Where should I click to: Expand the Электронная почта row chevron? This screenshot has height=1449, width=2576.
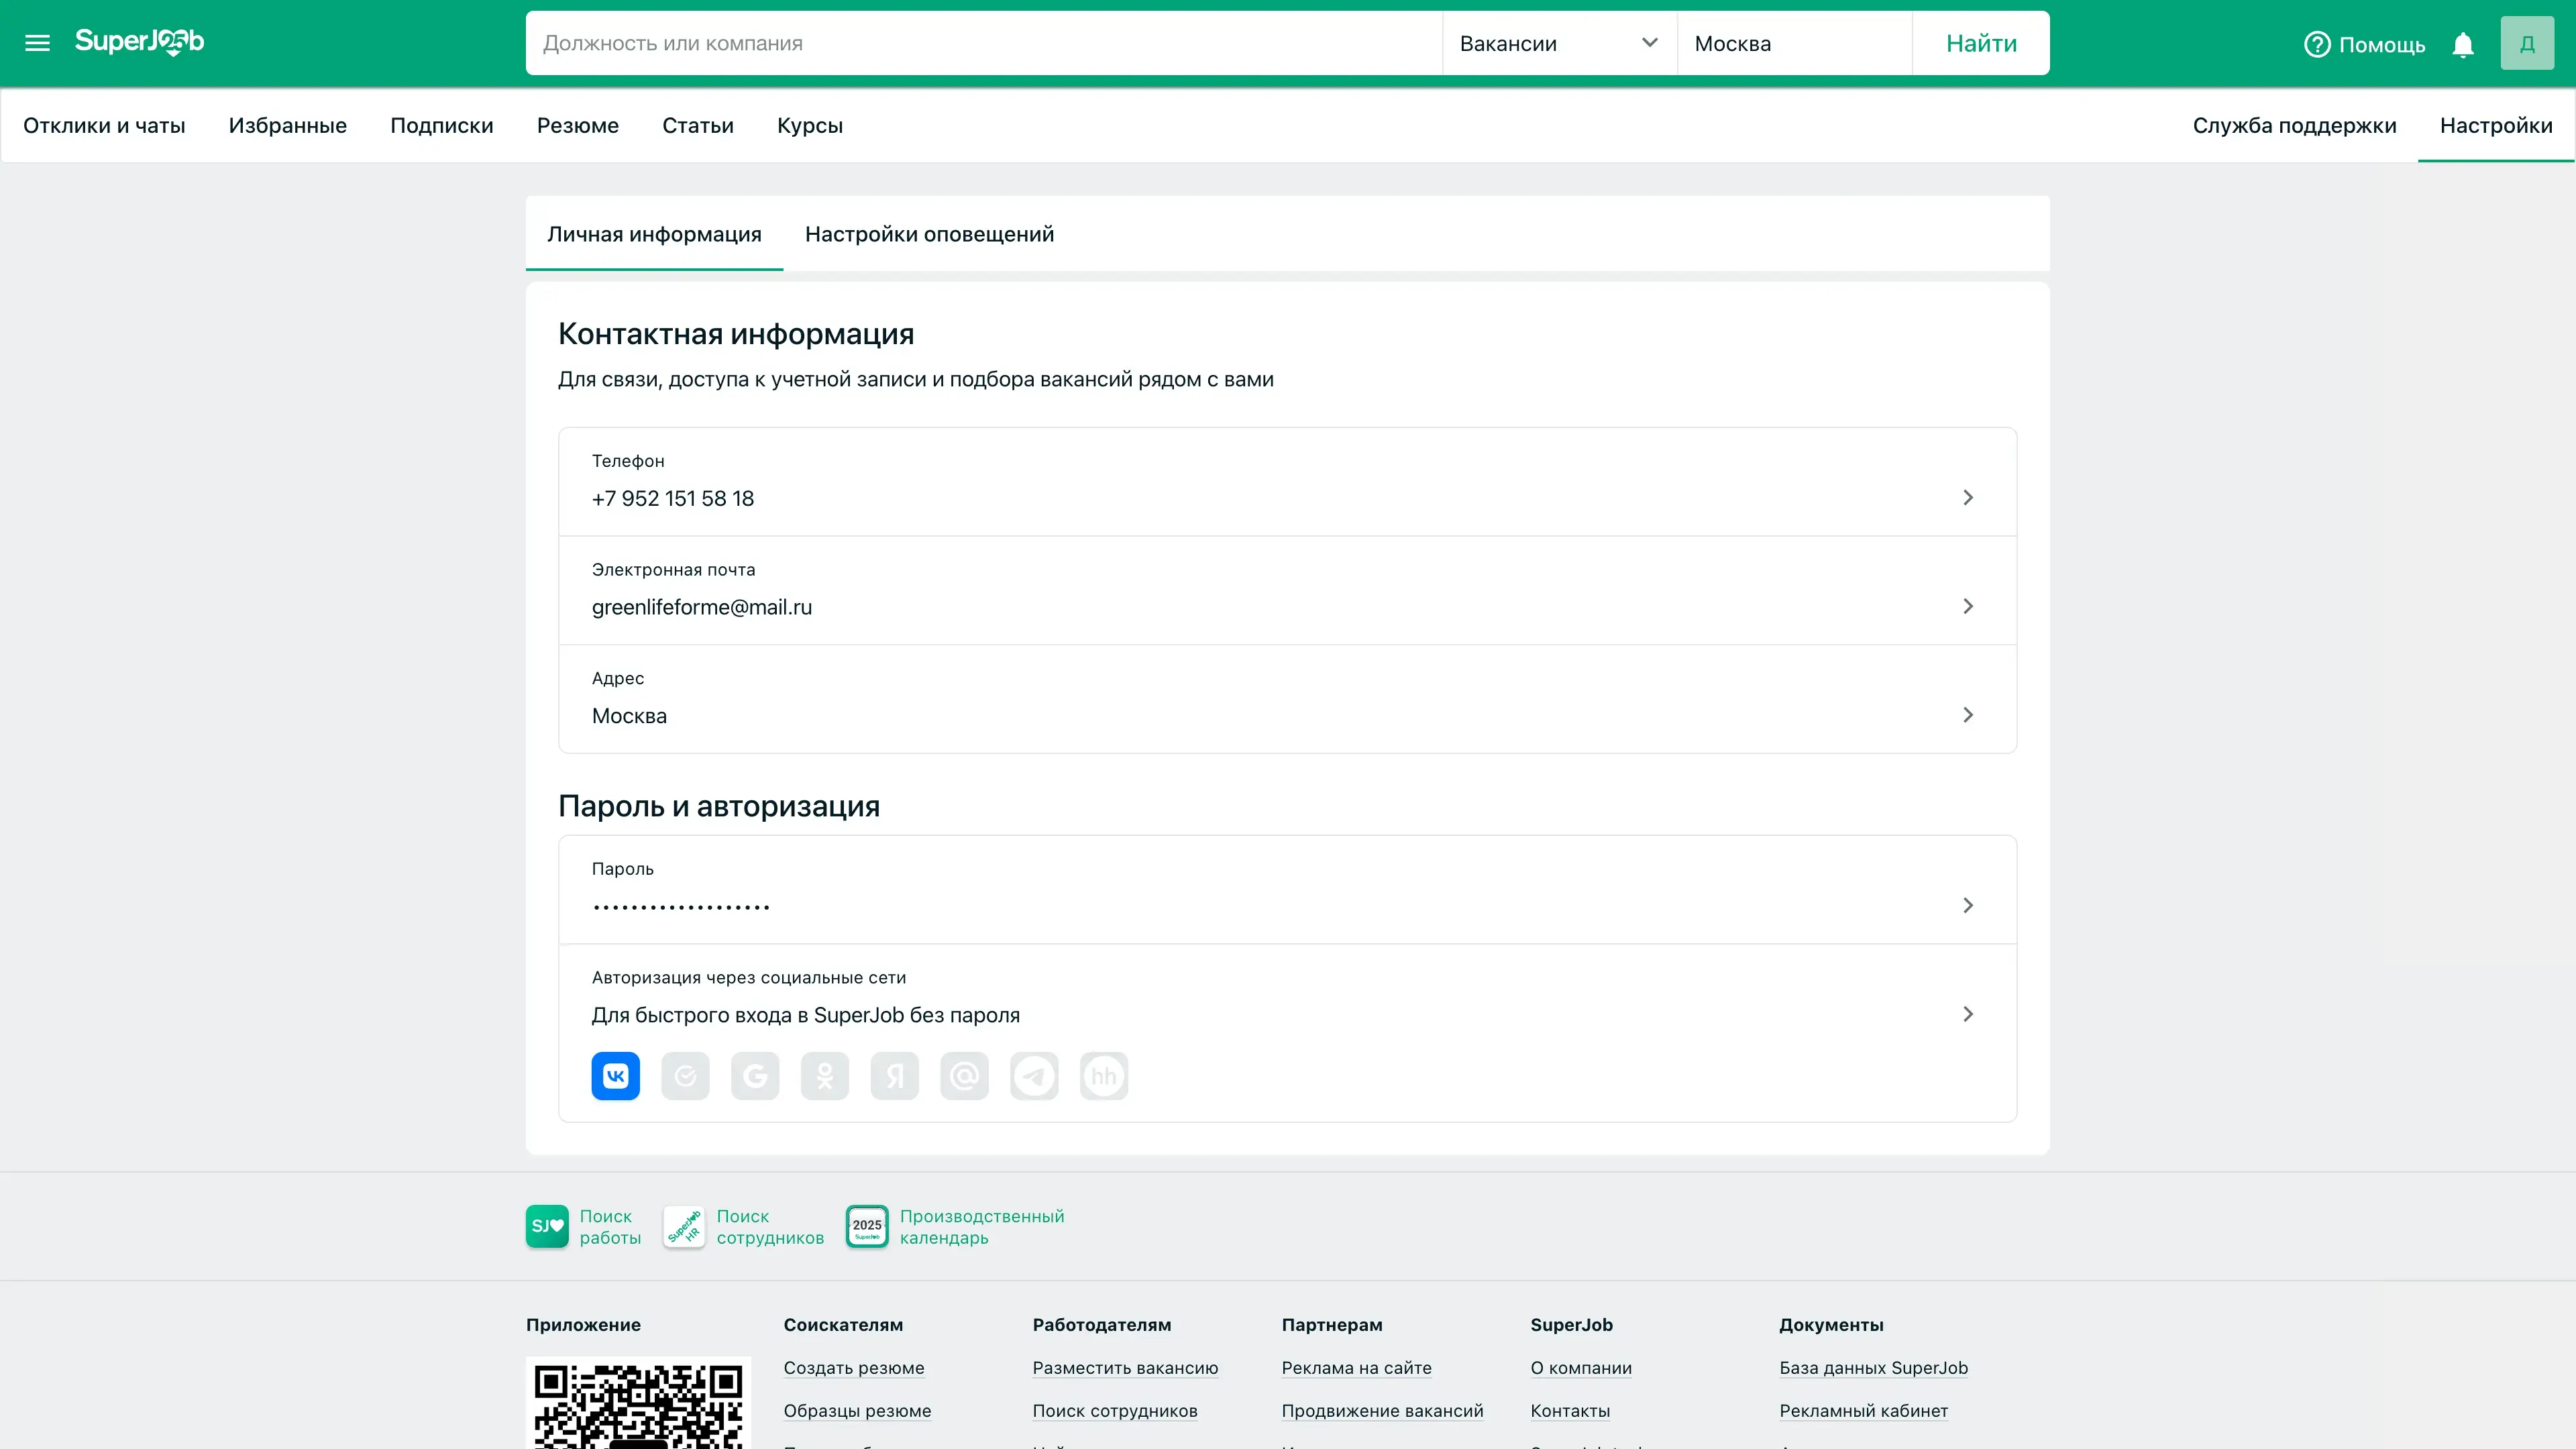pyautogui.click(x=1967, y=606)
